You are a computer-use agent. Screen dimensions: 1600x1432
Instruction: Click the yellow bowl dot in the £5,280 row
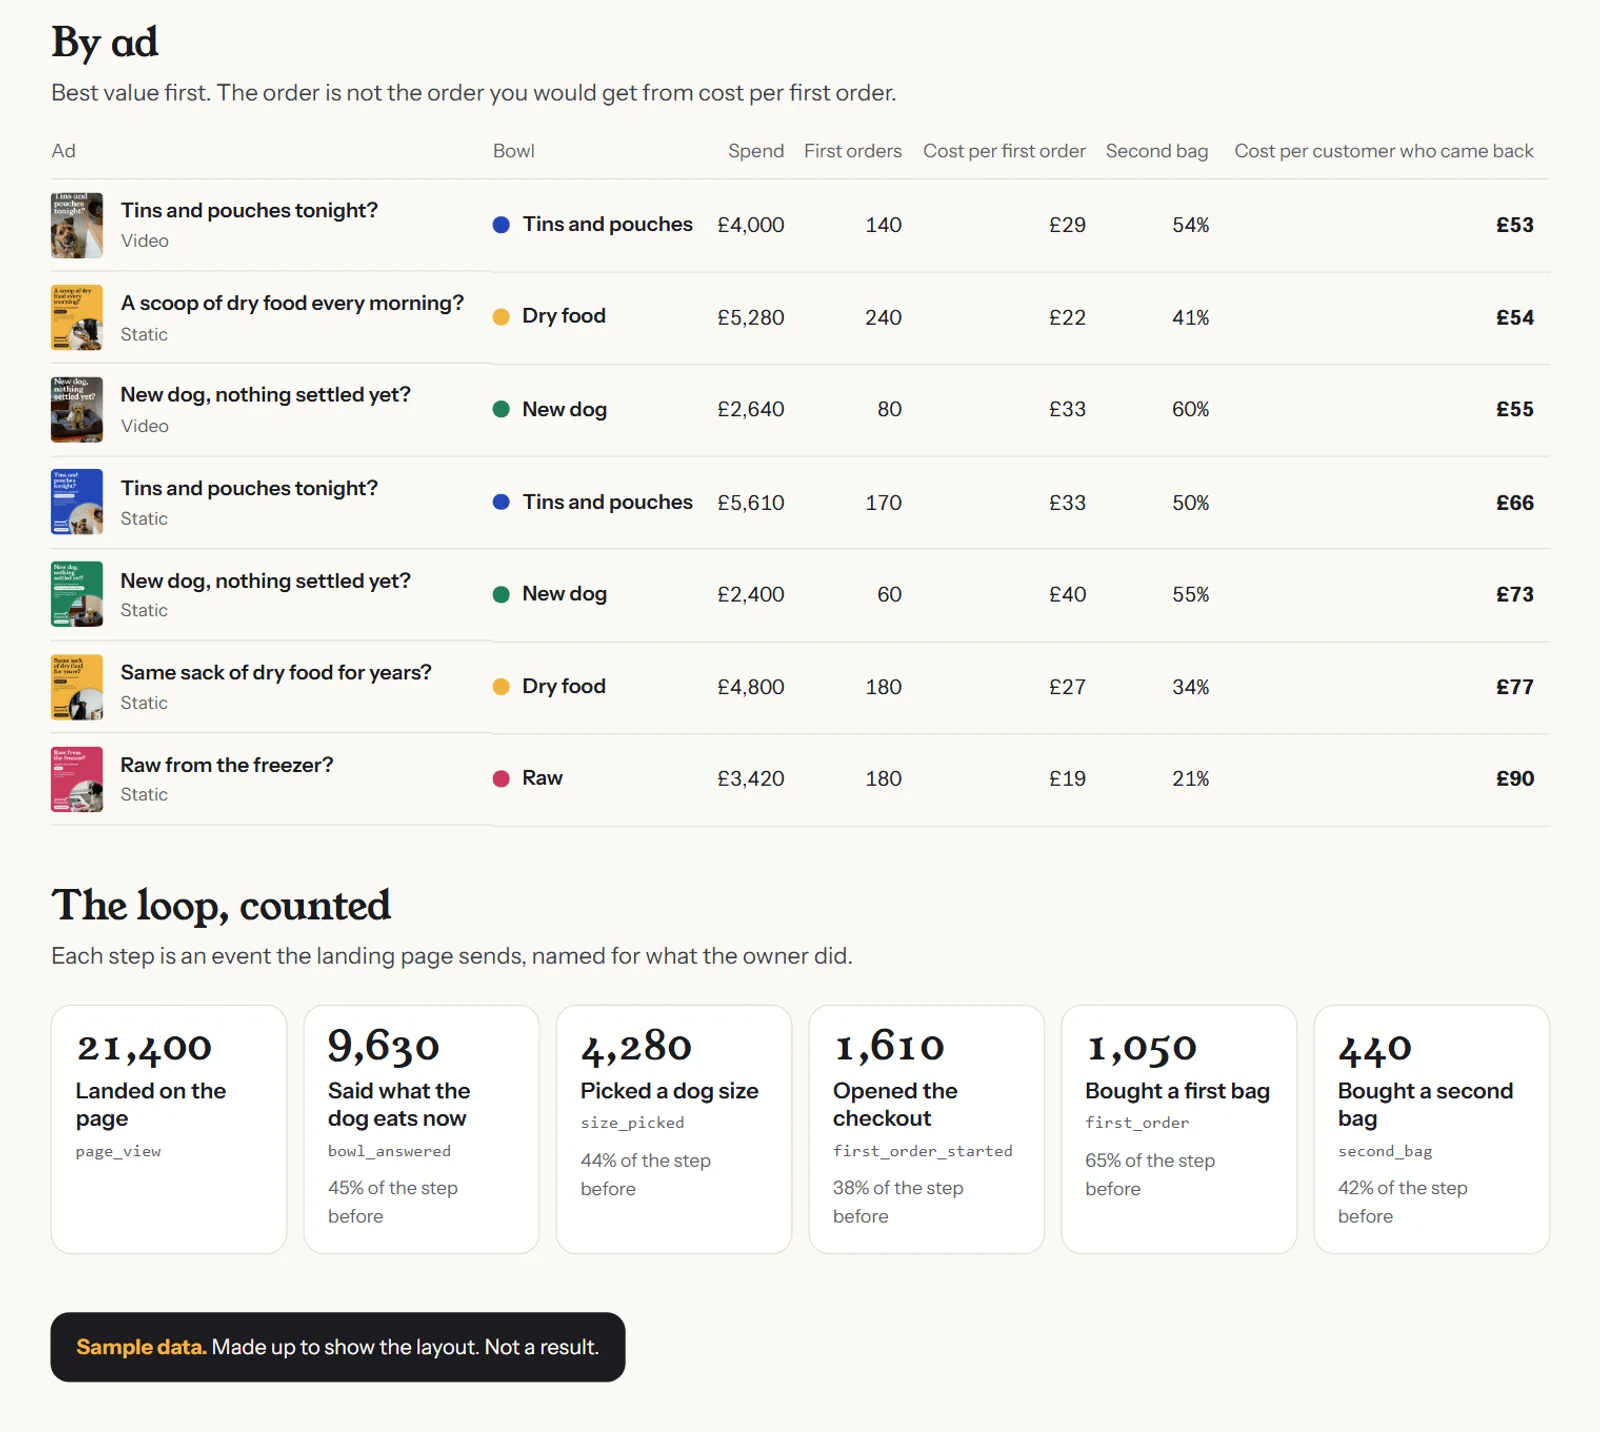(x=501, y=317)
